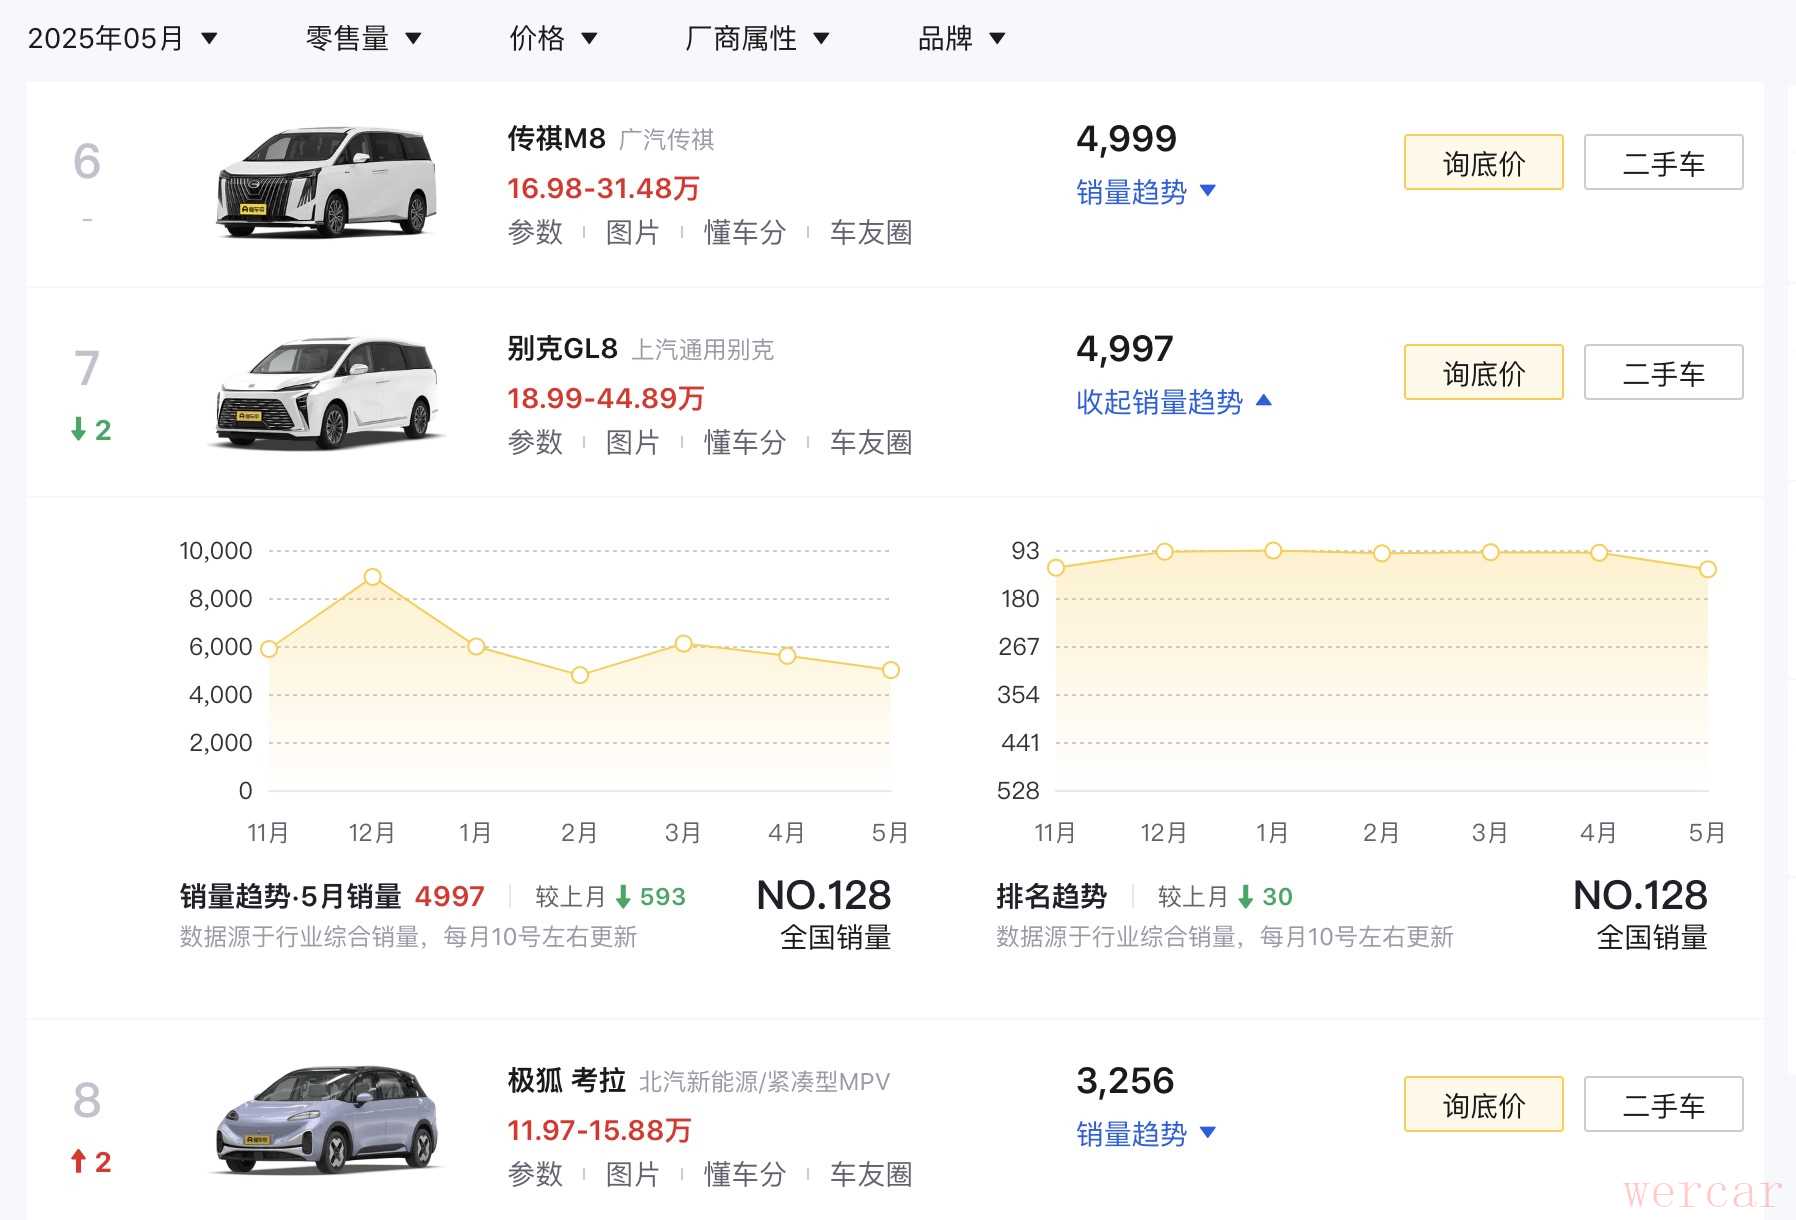Open 车友圈 for 别克GL8
1796x1220 pixels.
(871, 442)
